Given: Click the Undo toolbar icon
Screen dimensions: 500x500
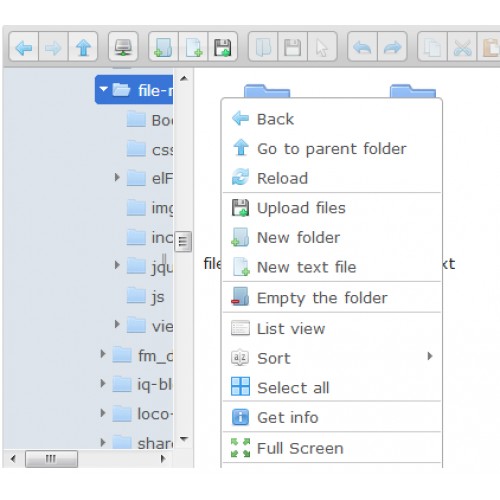Looking at the screenshot, I should point(363,47).
